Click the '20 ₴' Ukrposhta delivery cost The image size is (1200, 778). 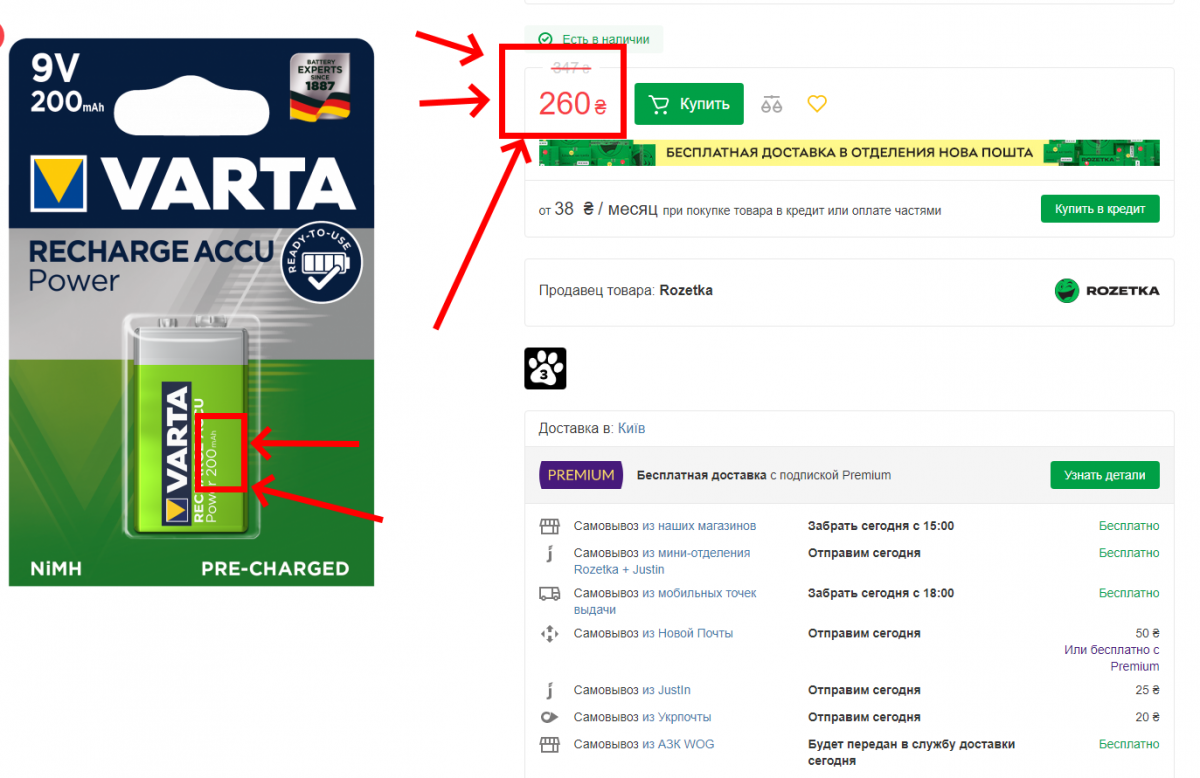click(x=1148, y=717)
